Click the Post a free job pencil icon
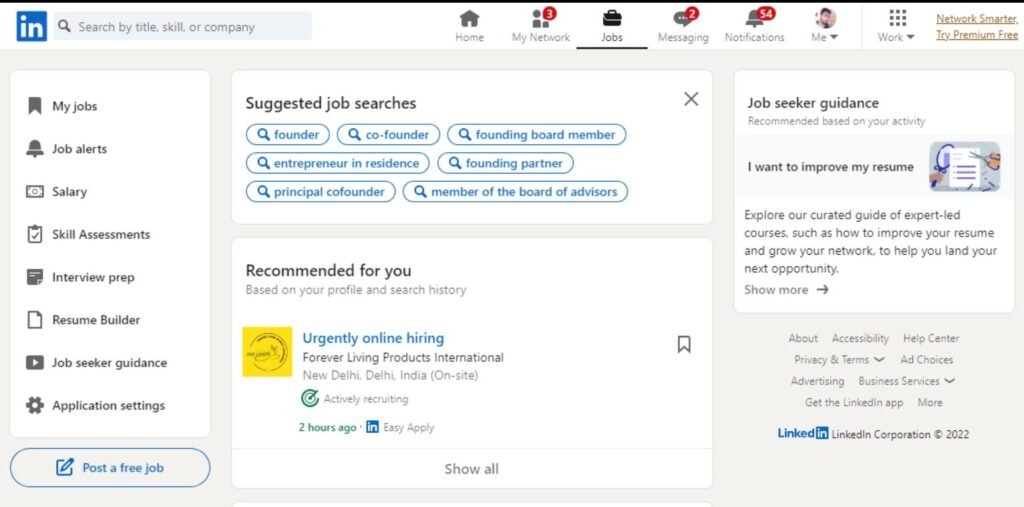The image size is (1024, 507). click(x=65, y=468)
